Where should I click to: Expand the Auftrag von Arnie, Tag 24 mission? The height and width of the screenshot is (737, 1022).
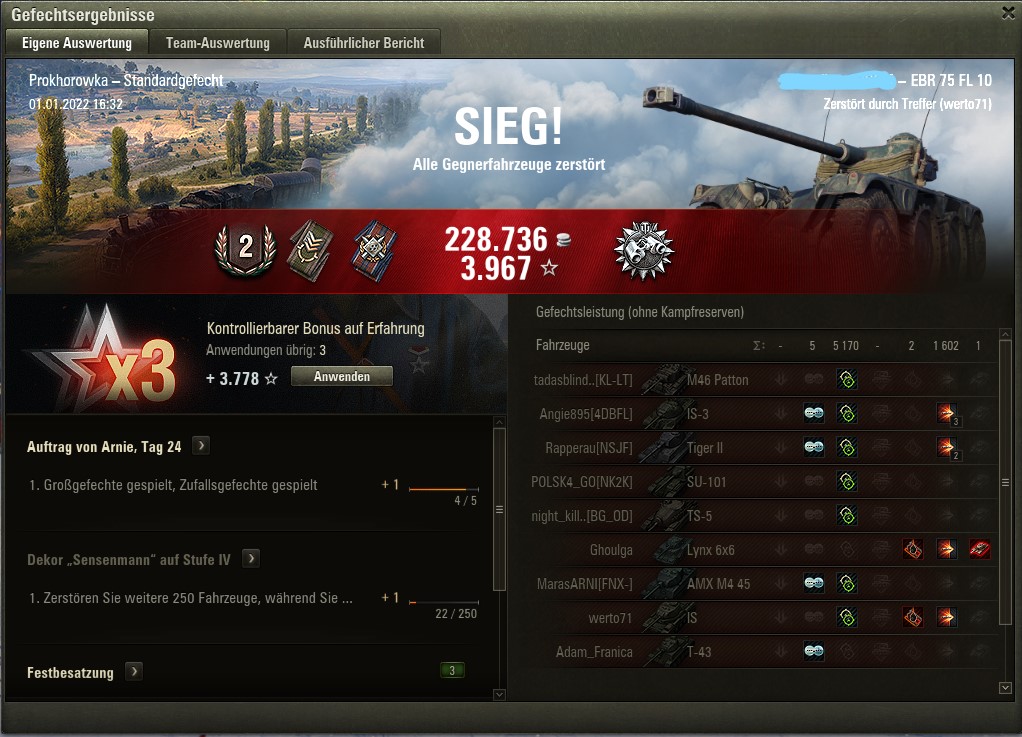pos(201,446)
